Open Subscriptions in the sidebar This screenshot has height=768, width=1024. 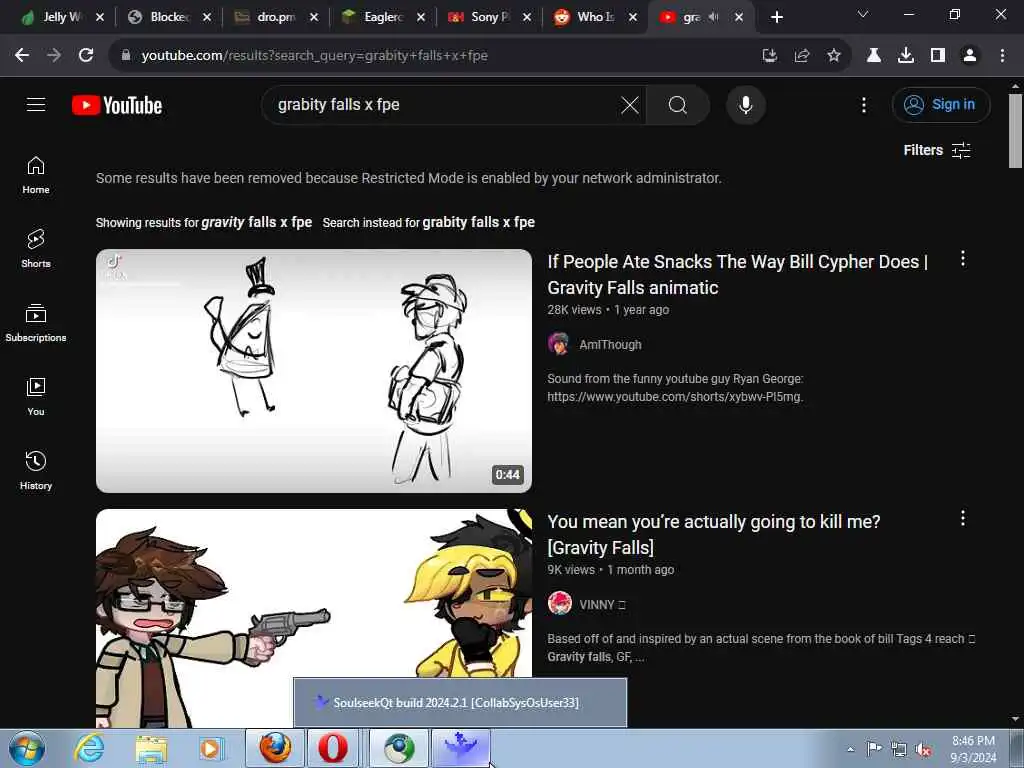pos(36,323)
